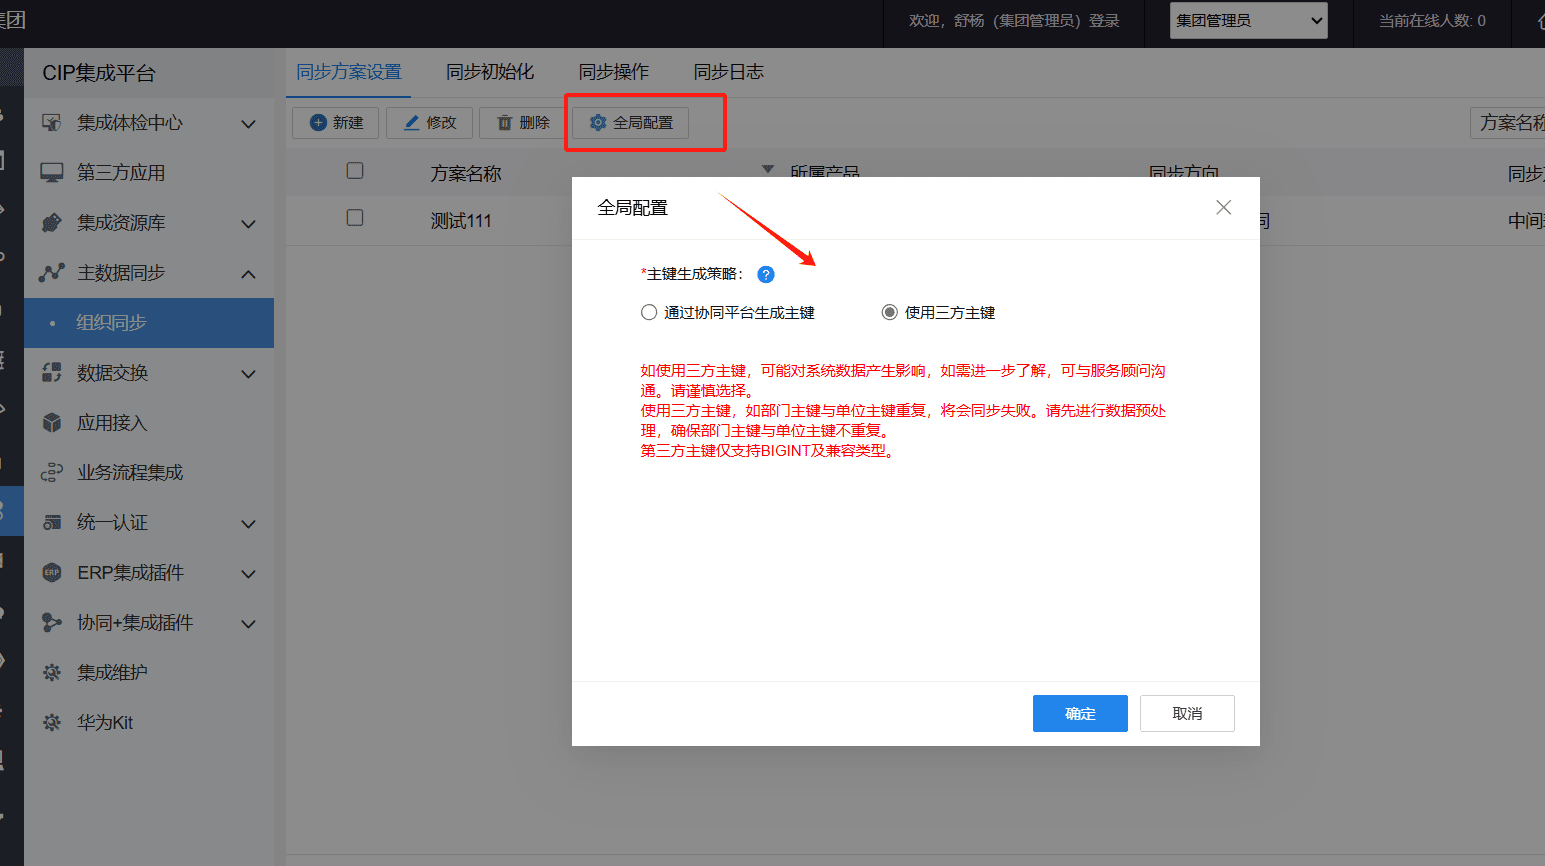Open 全局配置 from the toolbar
1545x866 pixels.
631,122
